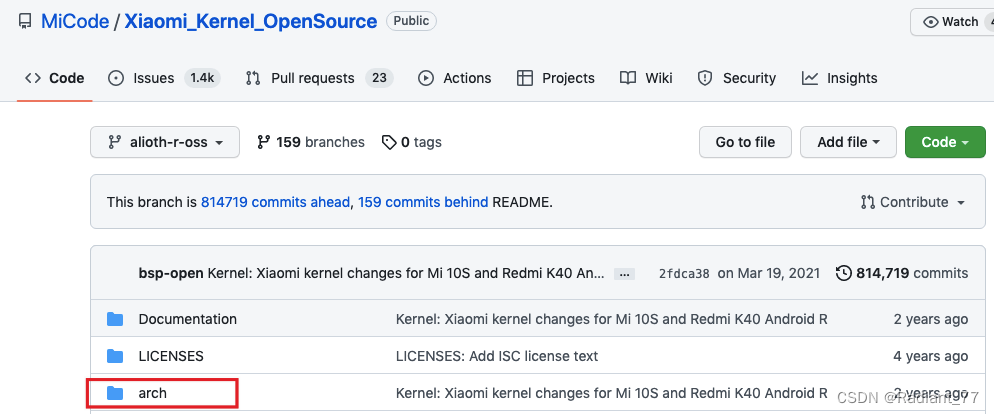Select the Code tab
The height and width of the screenshot is (414, 994).
55,78
